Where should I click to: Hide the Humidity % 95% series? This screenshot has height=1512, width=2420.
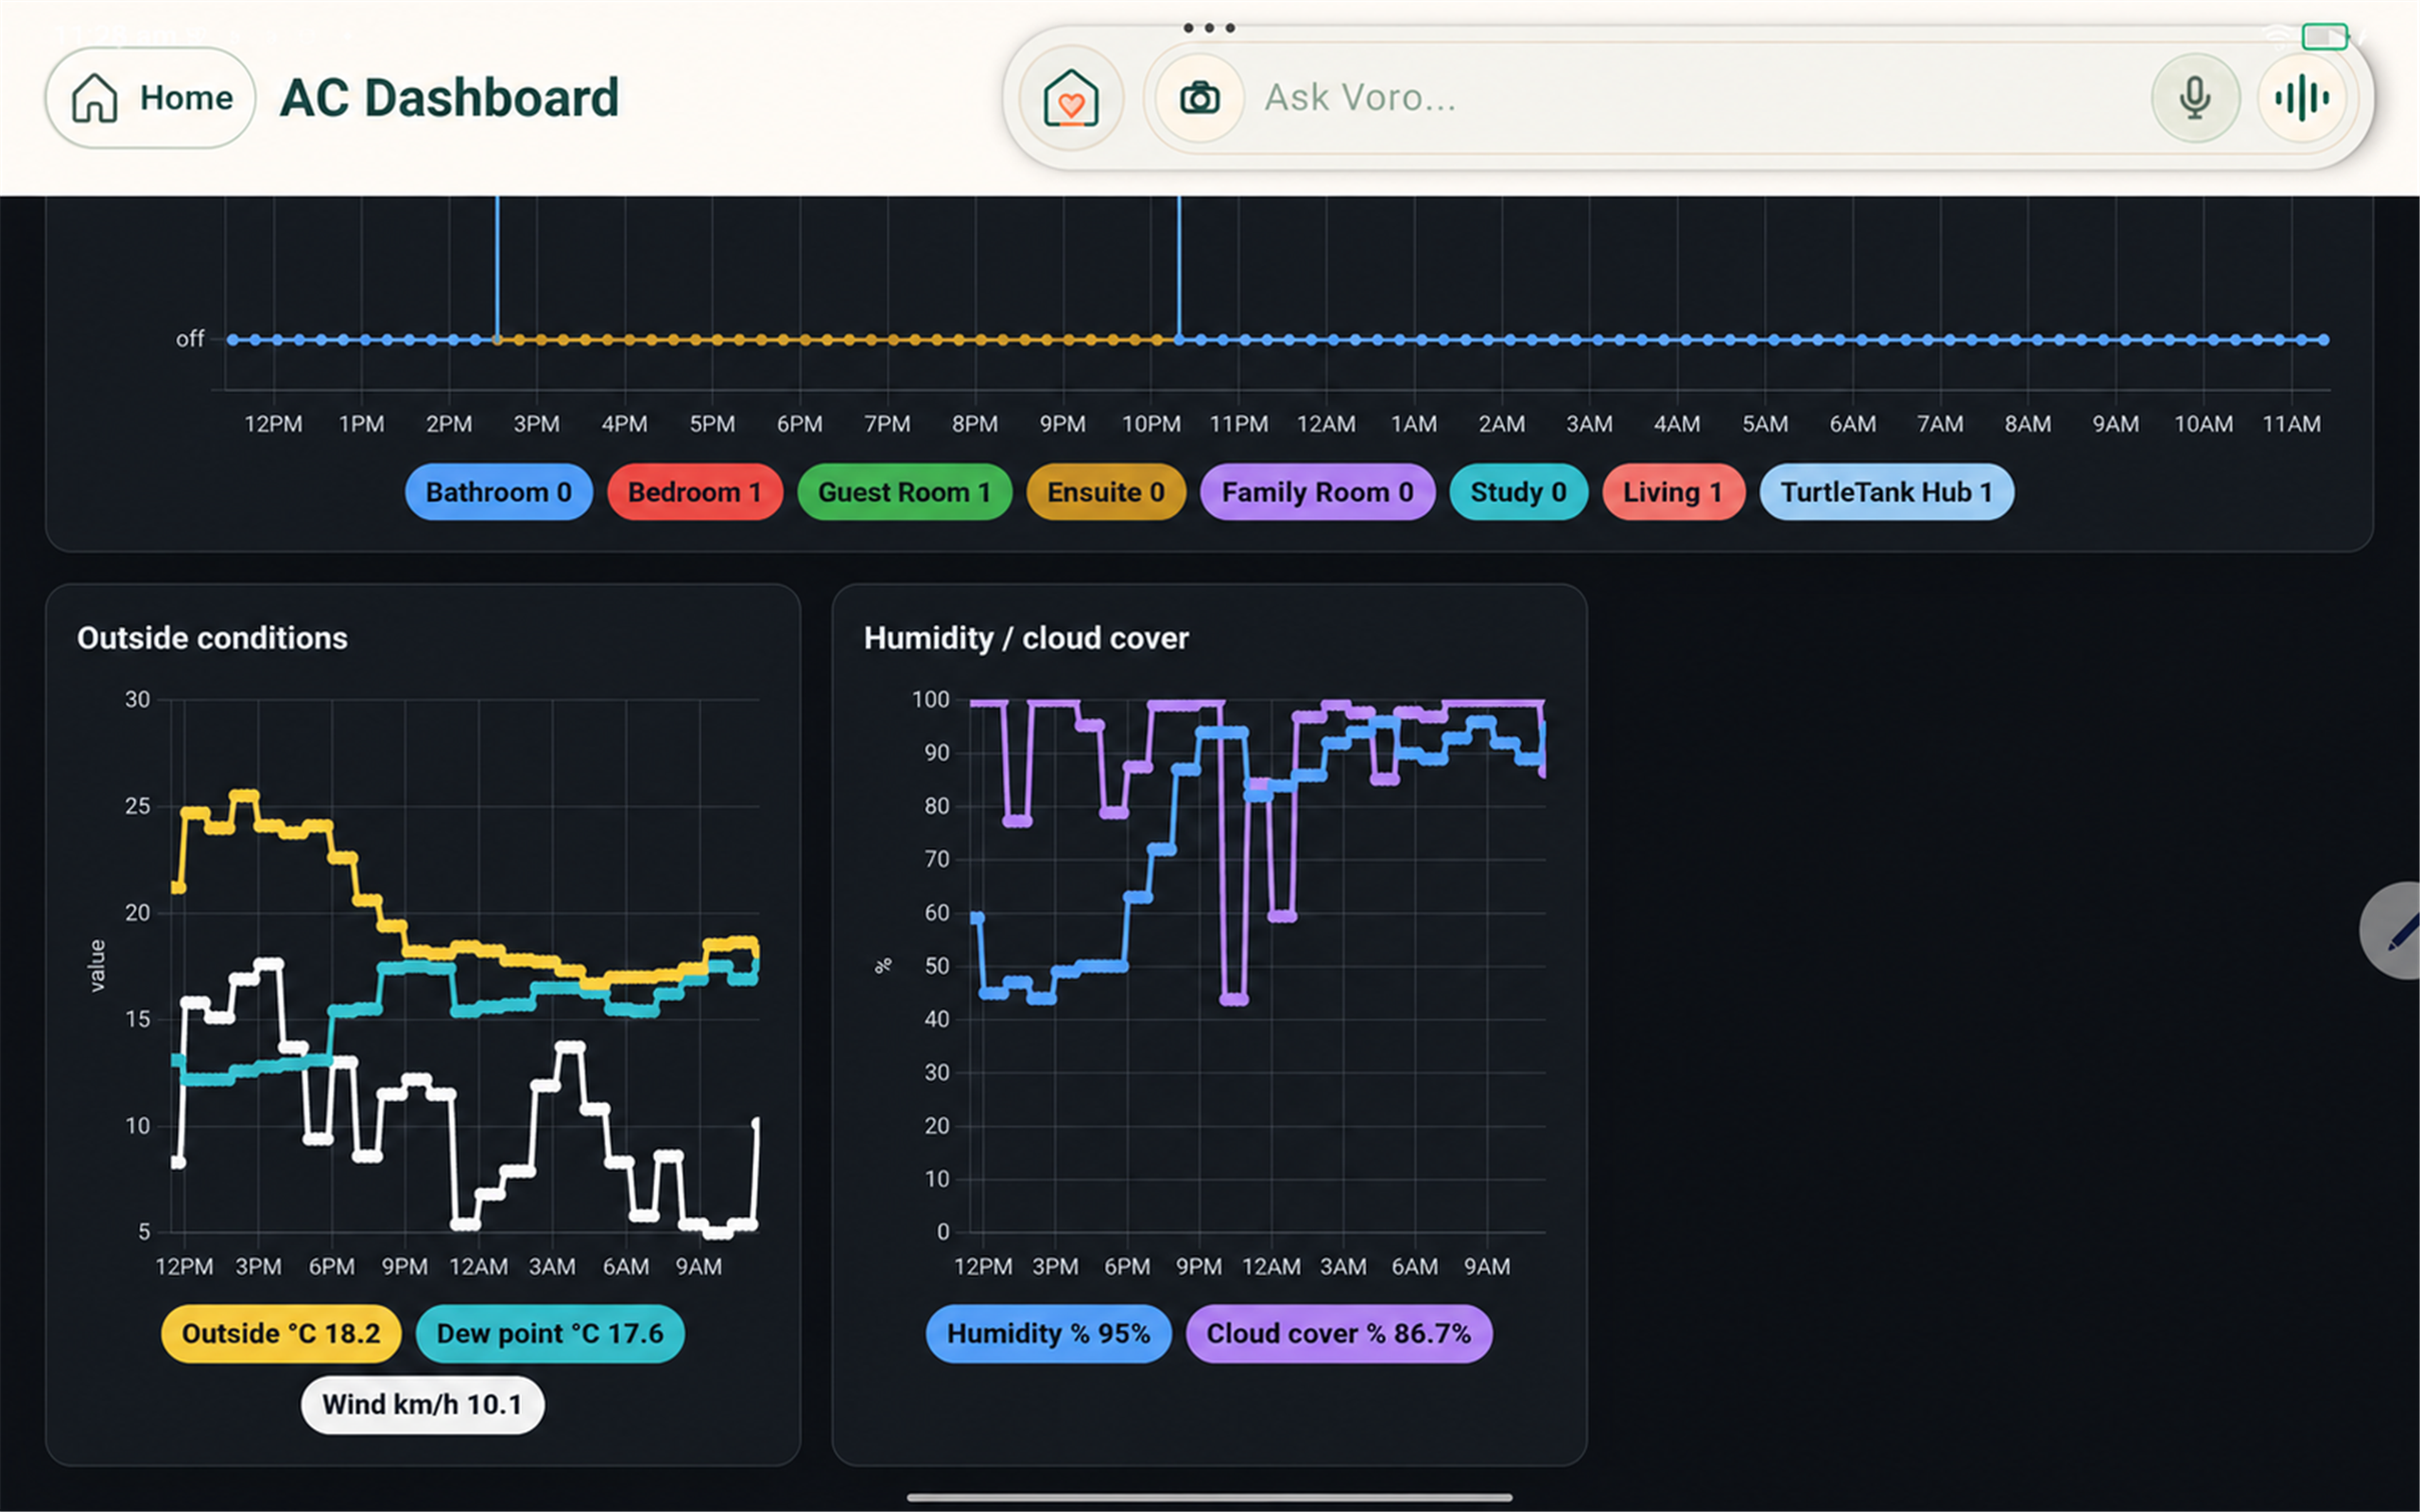[1048, 1333]
